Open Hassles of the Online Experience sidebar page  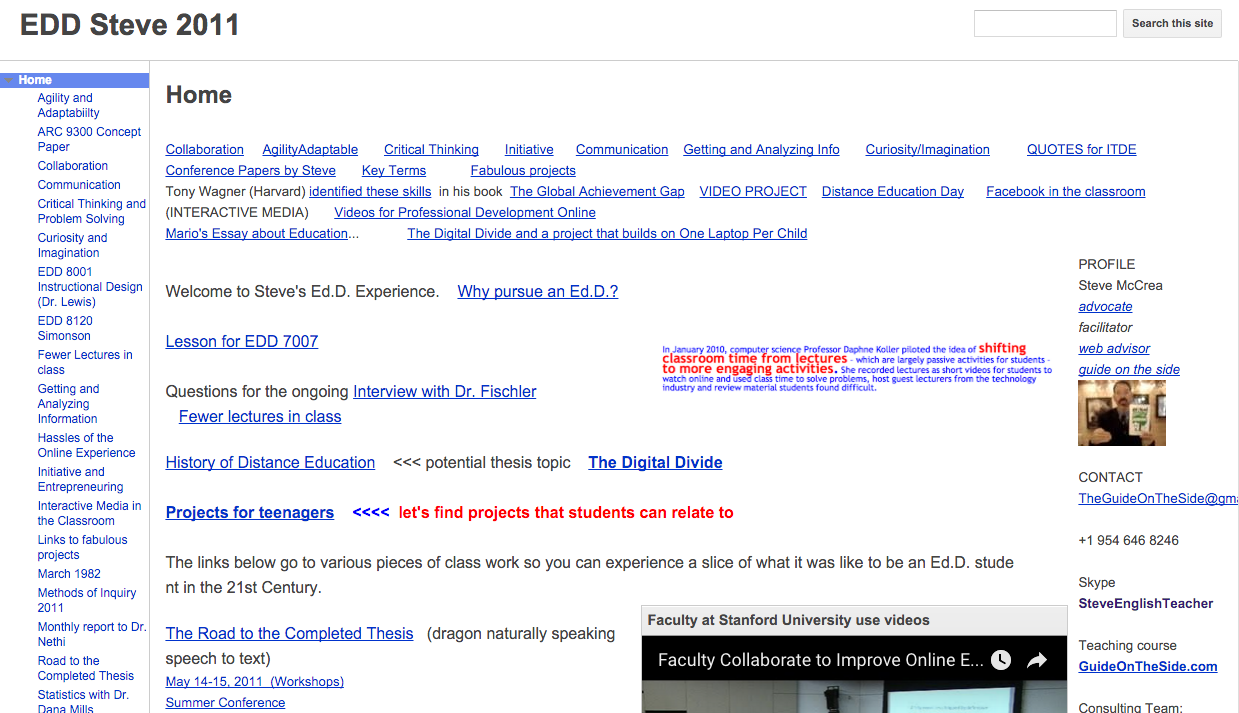86,445
